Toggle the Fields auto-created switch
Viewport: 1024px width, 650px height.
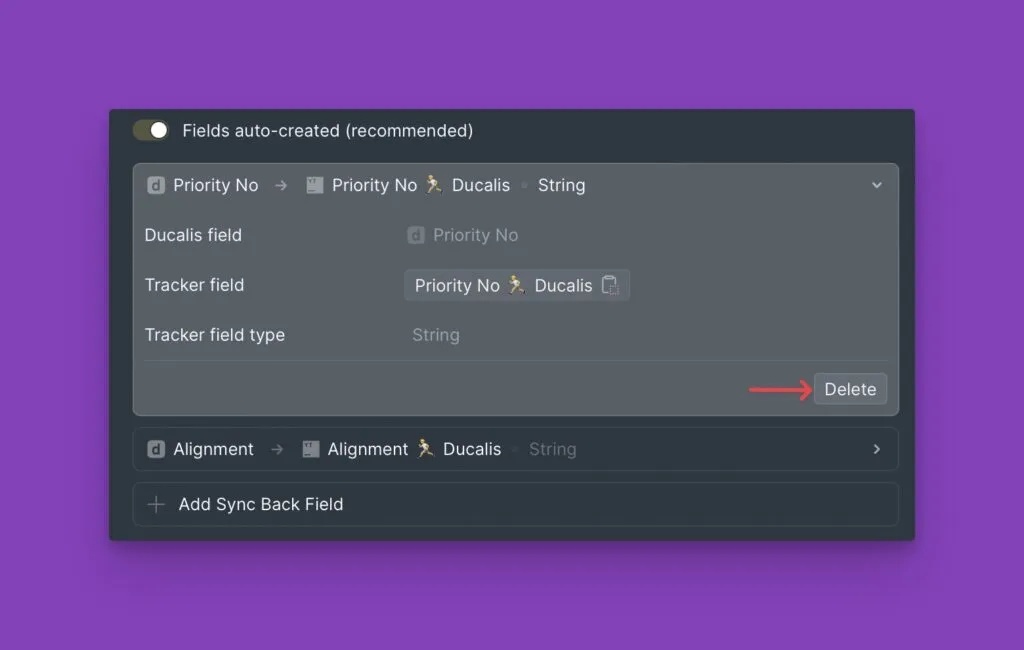151,130
